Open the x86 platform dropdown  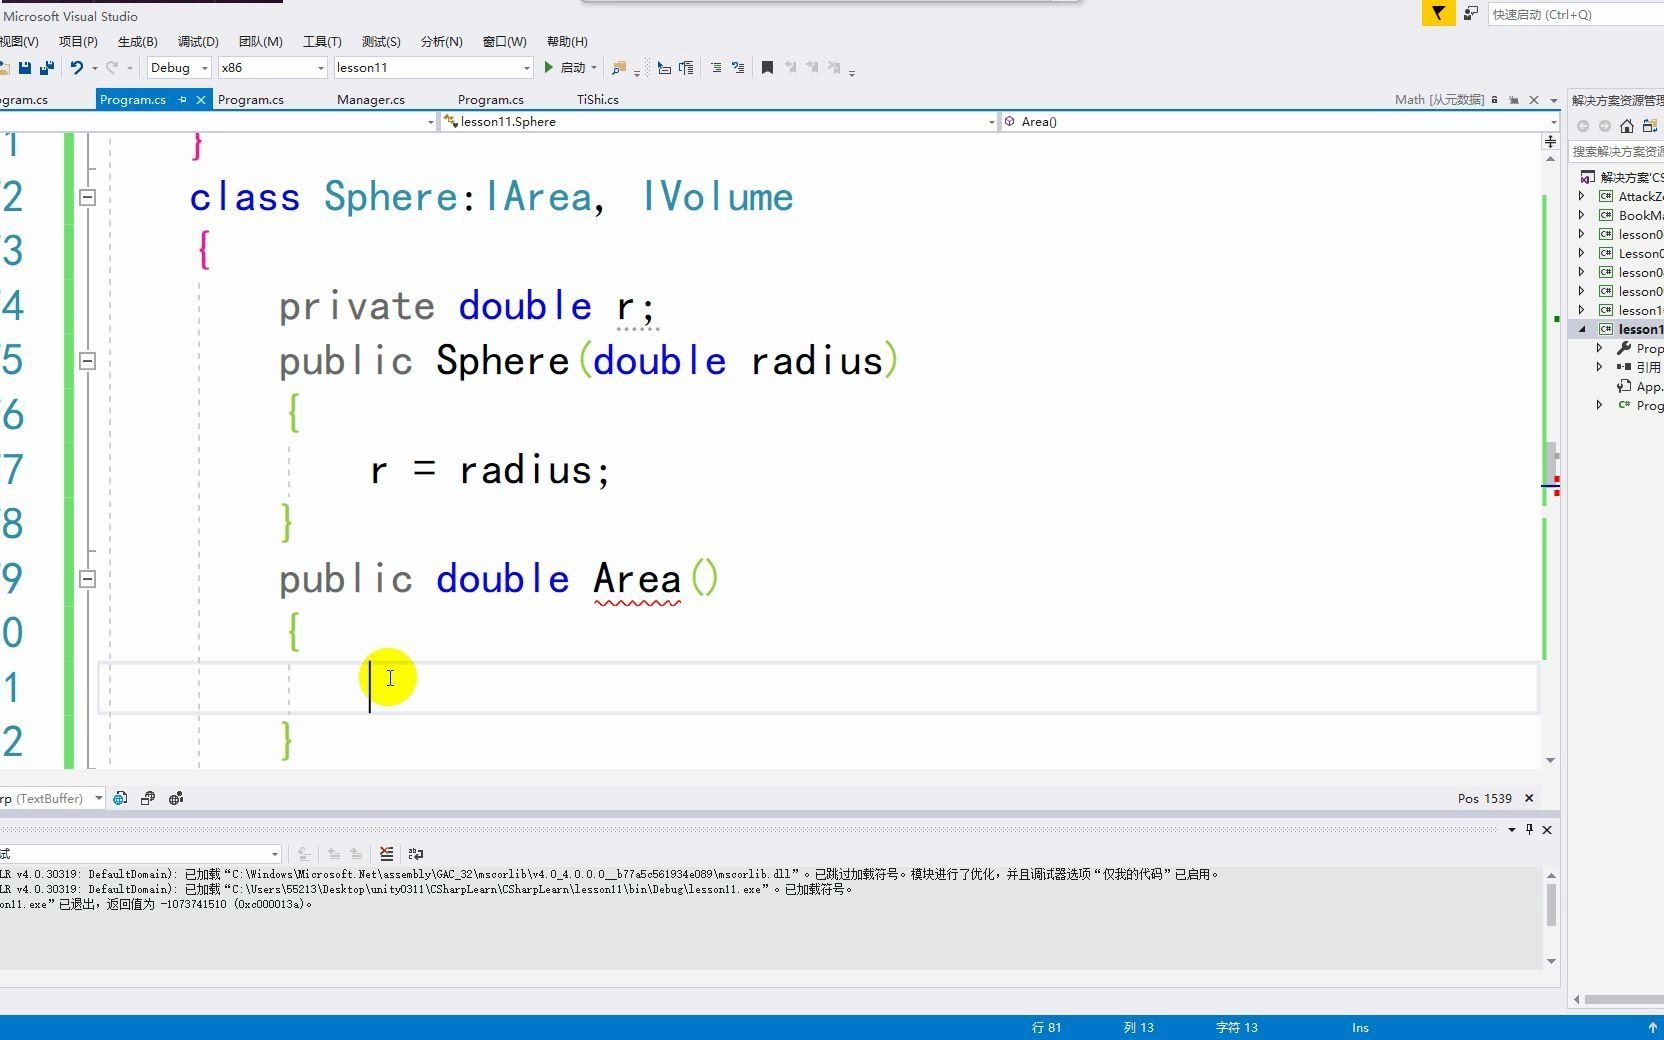click(x=273, y=67)
